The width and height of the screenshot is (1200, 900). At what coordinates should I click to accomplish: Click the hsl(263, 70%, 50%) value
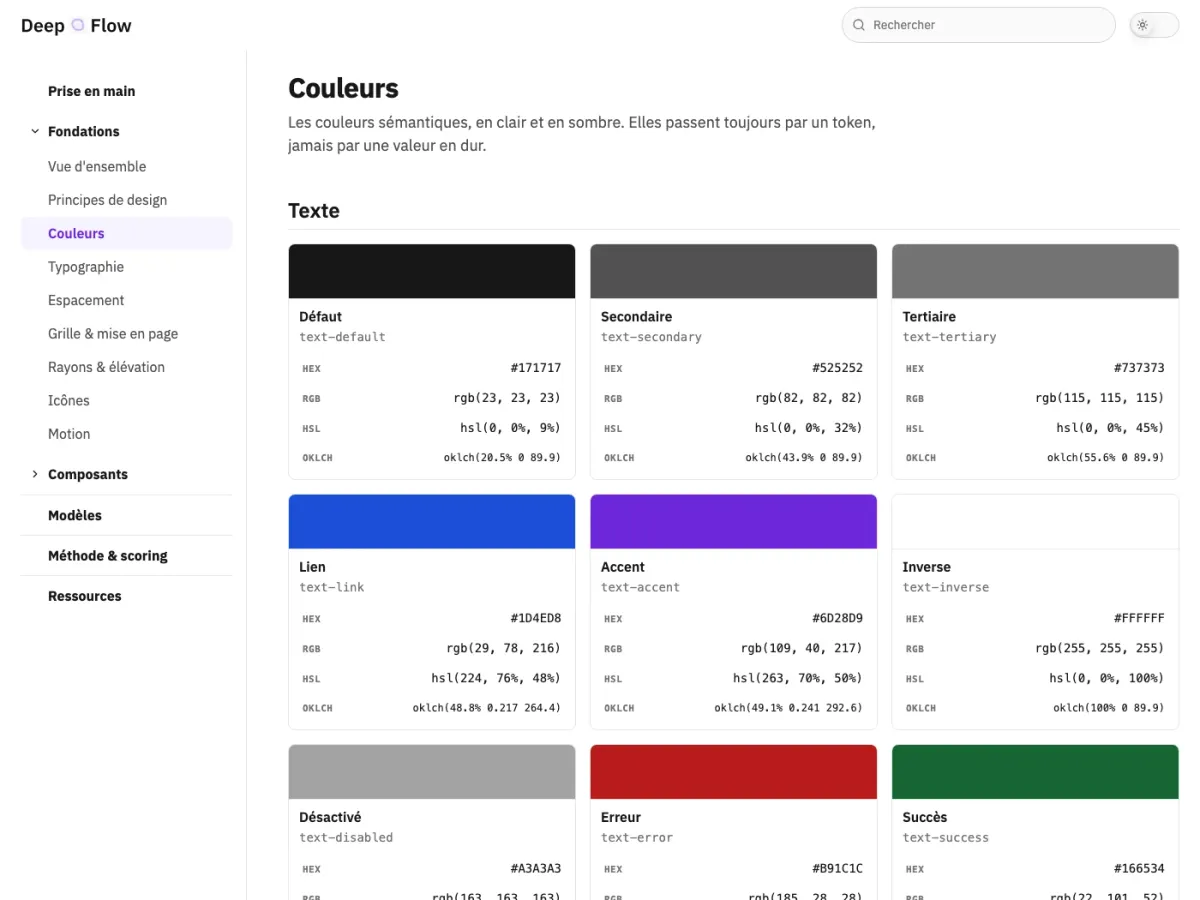point(798,678)
